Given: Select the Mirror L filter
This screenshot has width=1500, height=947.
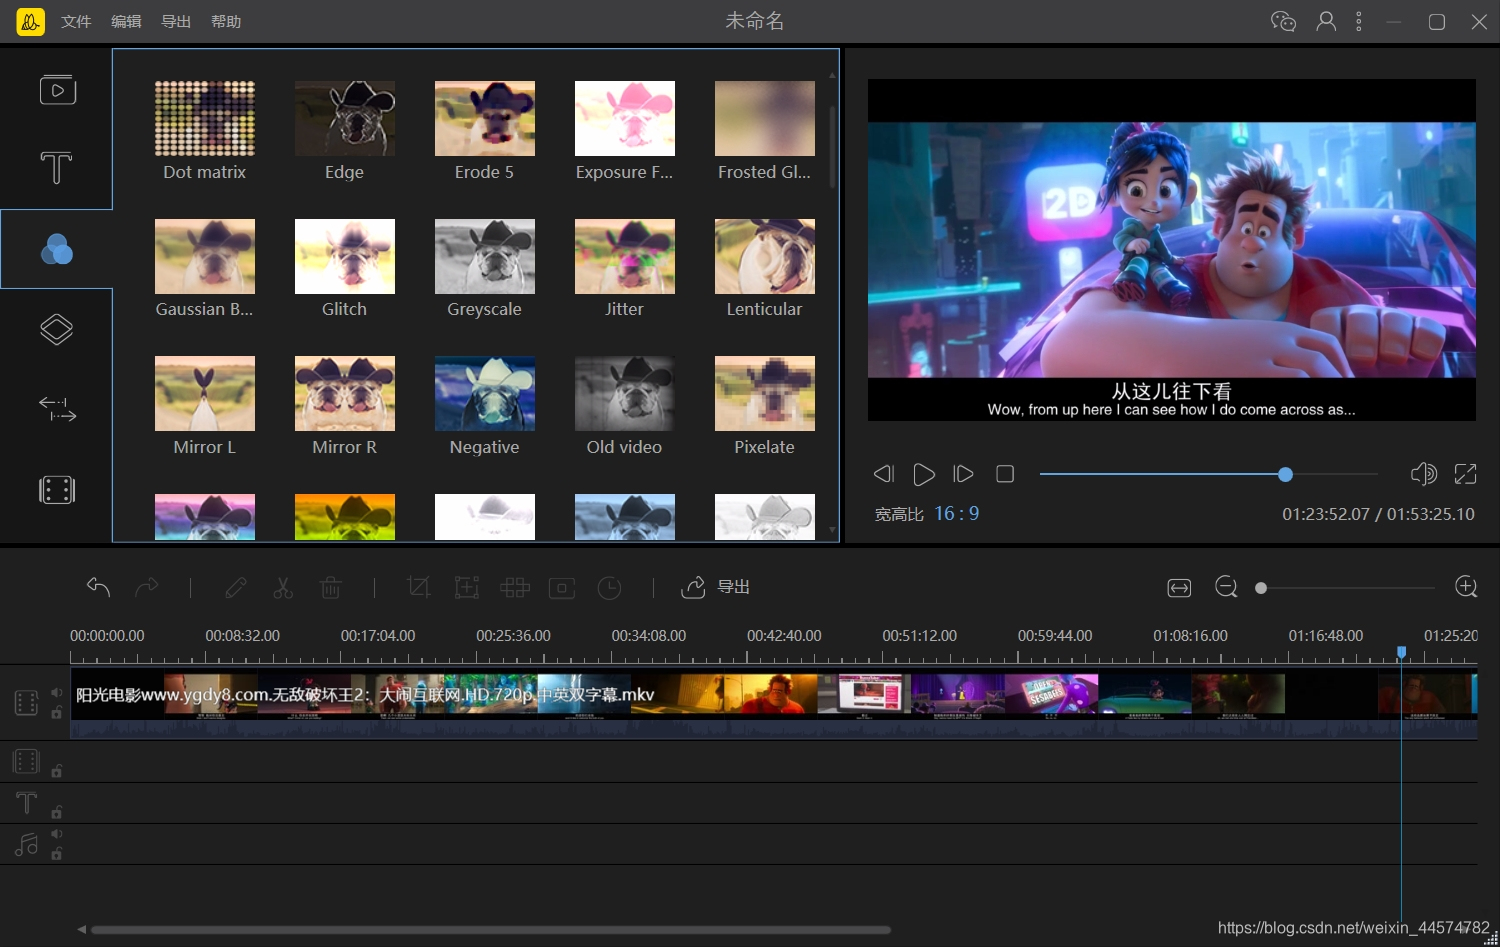Looking at the screenshot, I should 205,393.
